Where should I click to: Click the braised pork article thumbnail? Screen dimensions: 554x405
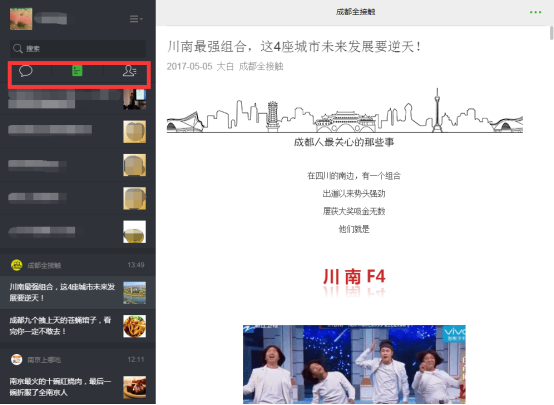(x=135, y=387)
